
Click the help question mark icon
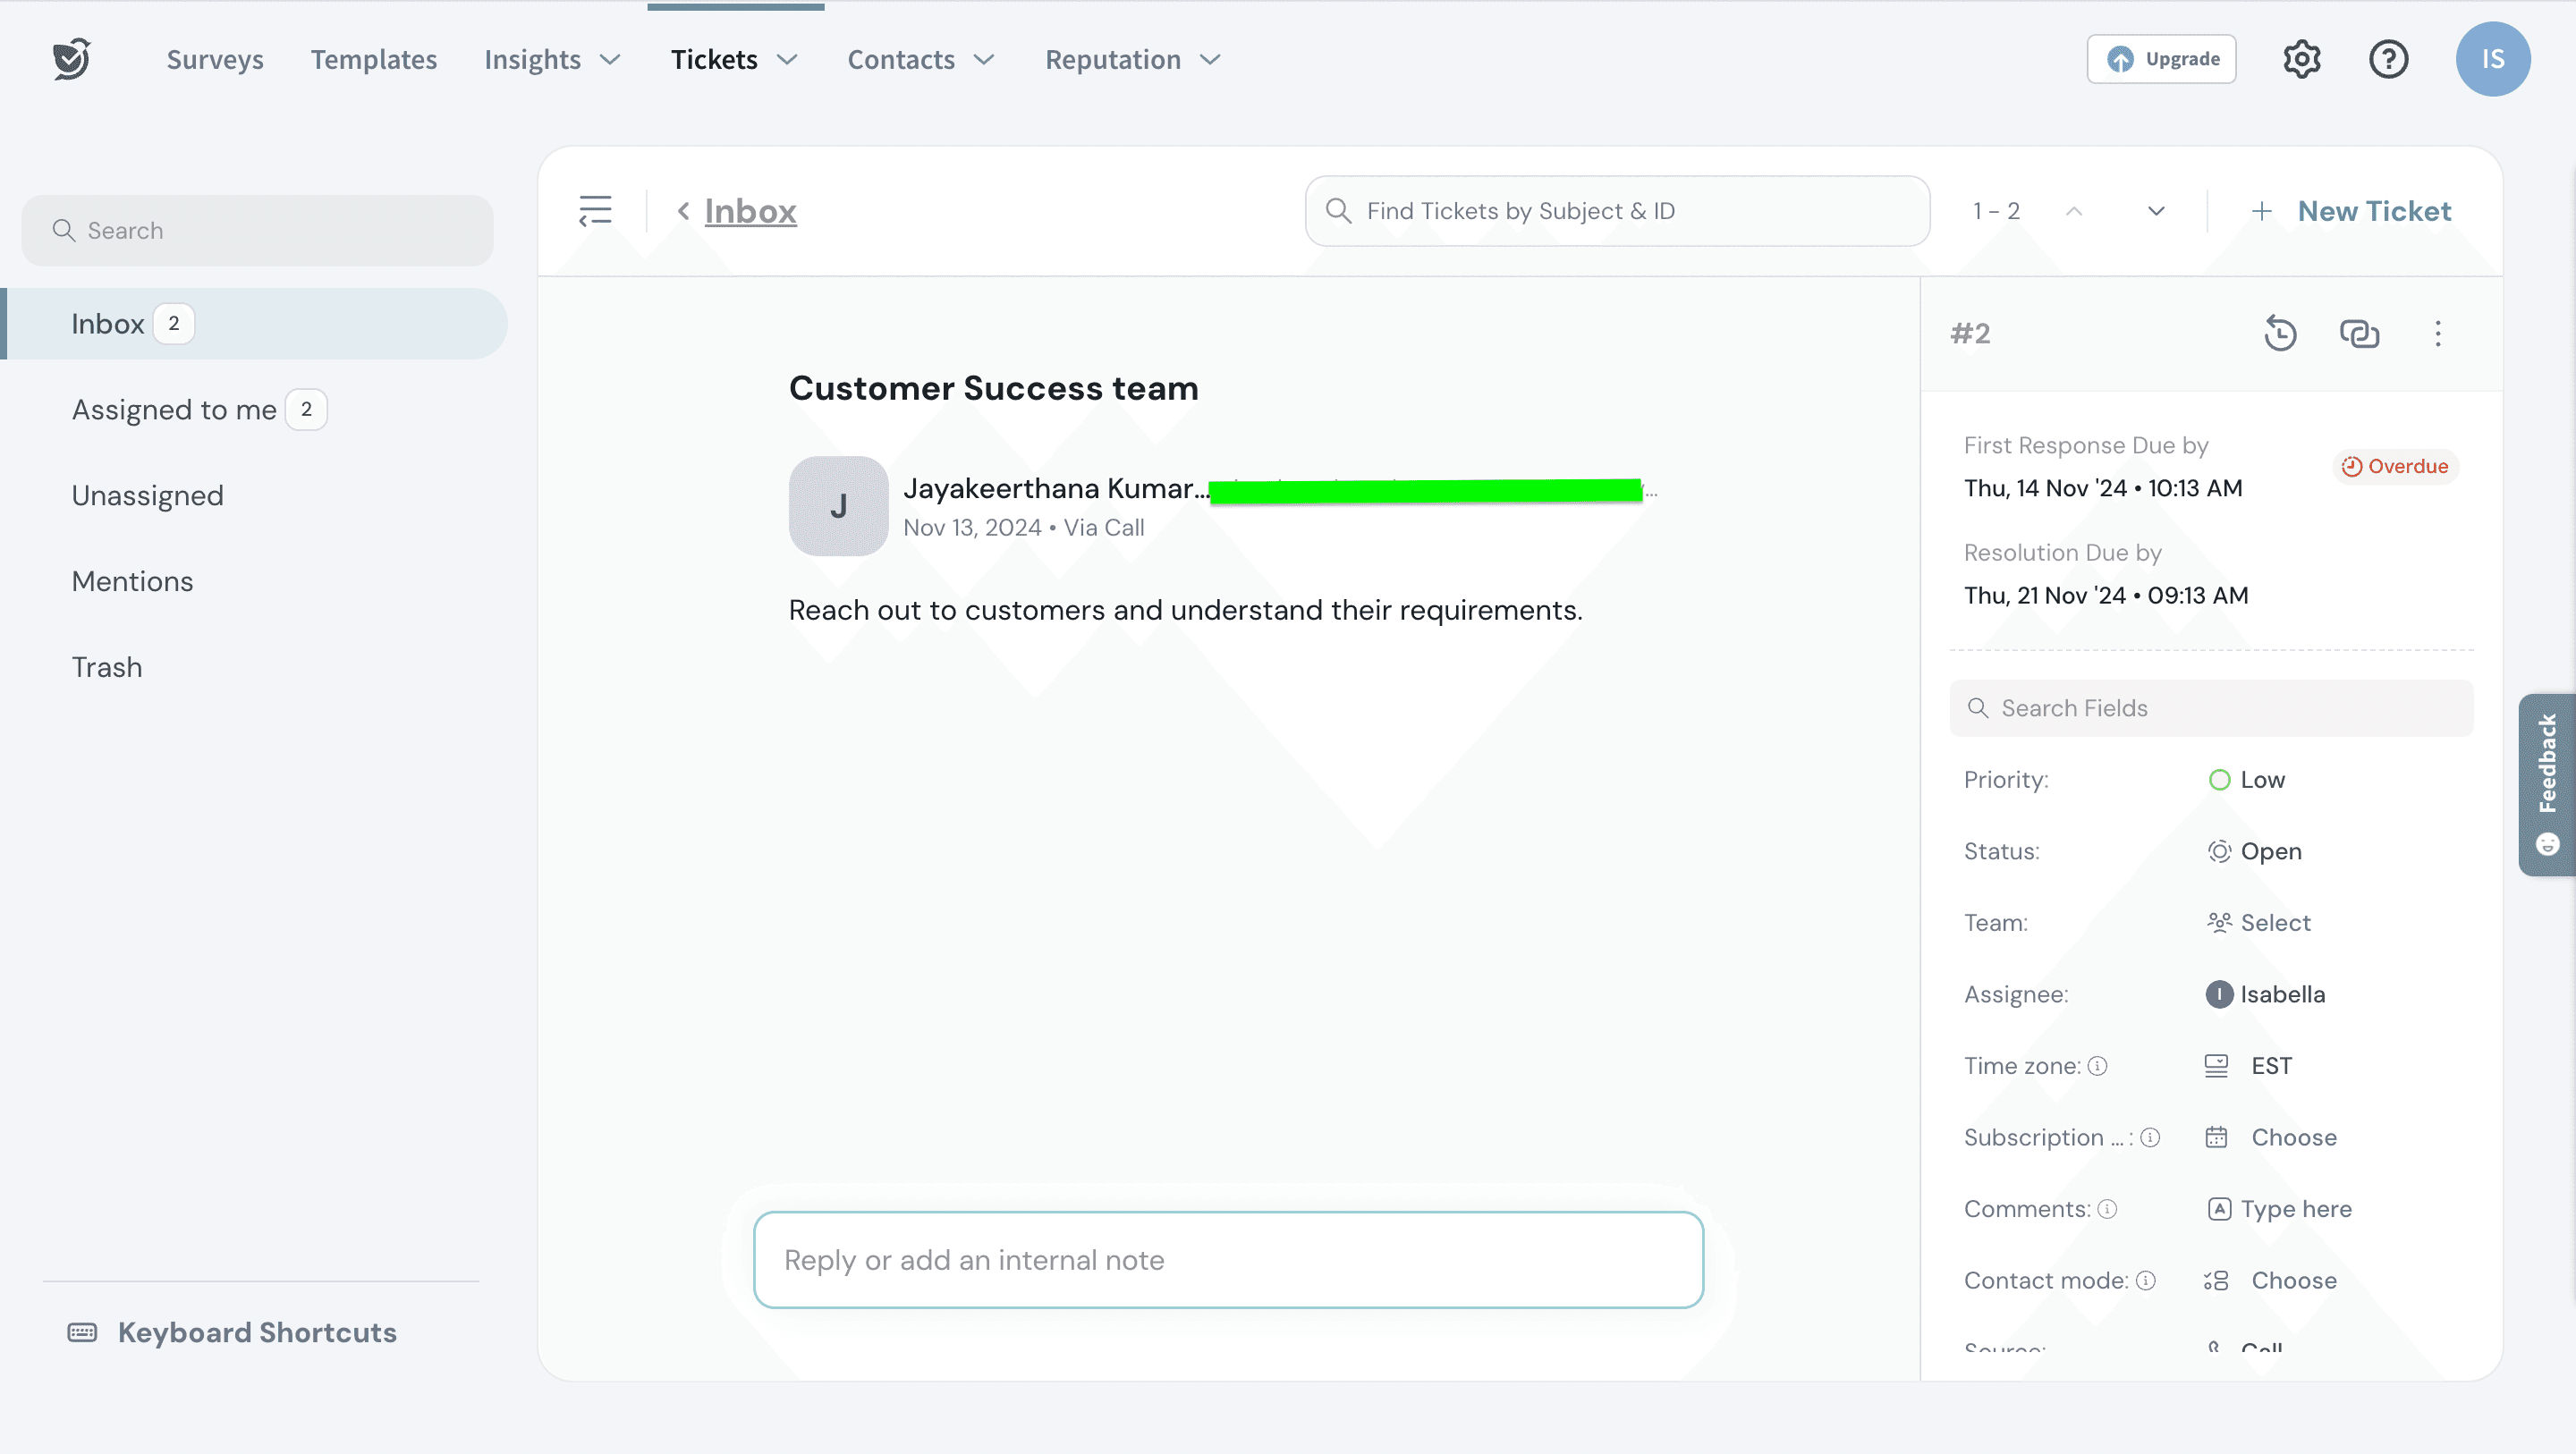pos(2388,59)
